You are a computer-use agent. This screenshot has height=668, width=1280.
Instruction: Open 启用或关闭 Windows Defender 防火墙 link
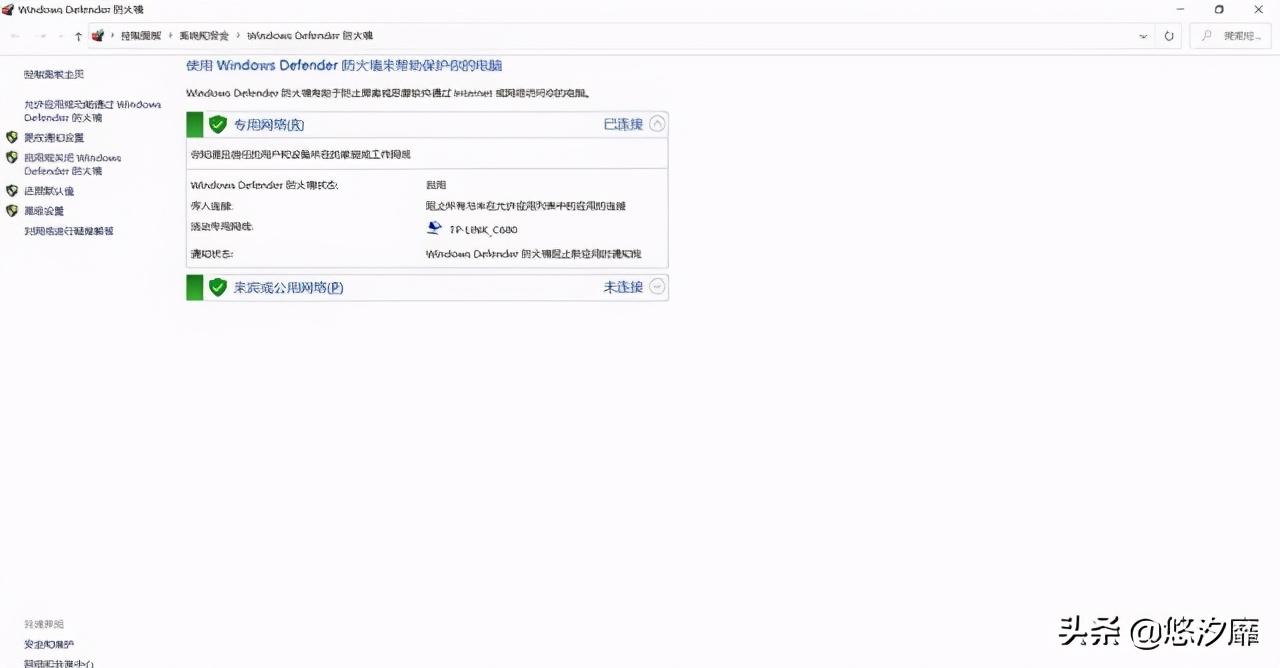pos(72,164)
